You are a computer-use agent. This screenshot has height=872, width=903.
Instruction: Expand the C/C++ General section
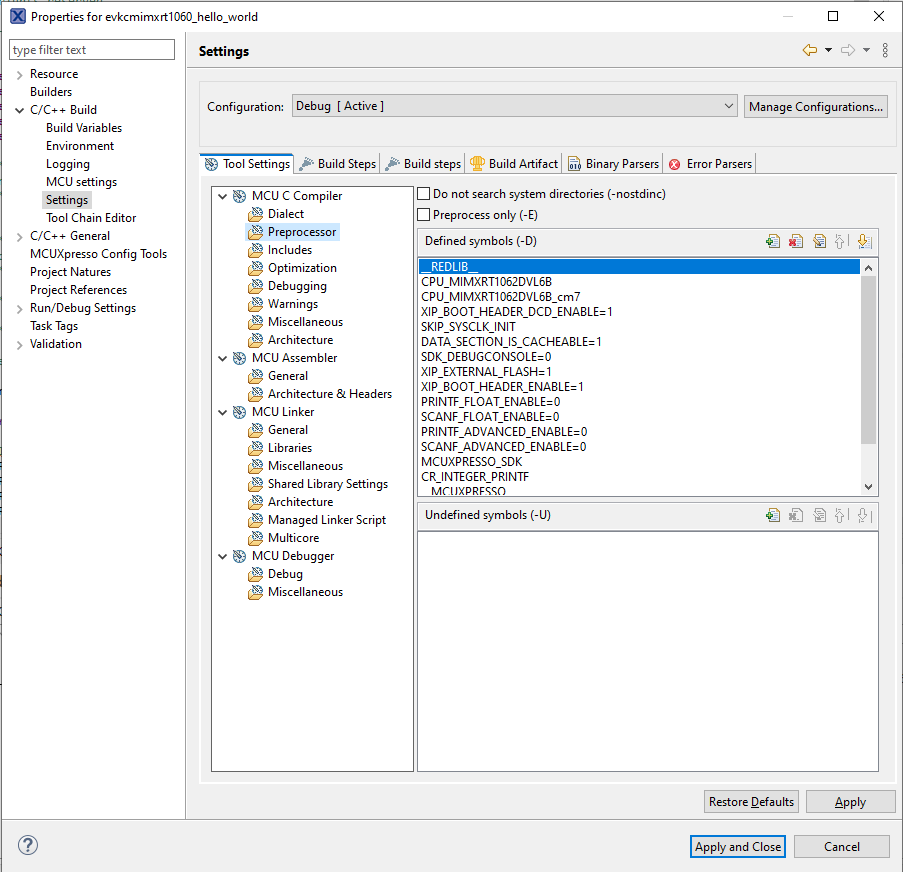(x=20, y=236)
